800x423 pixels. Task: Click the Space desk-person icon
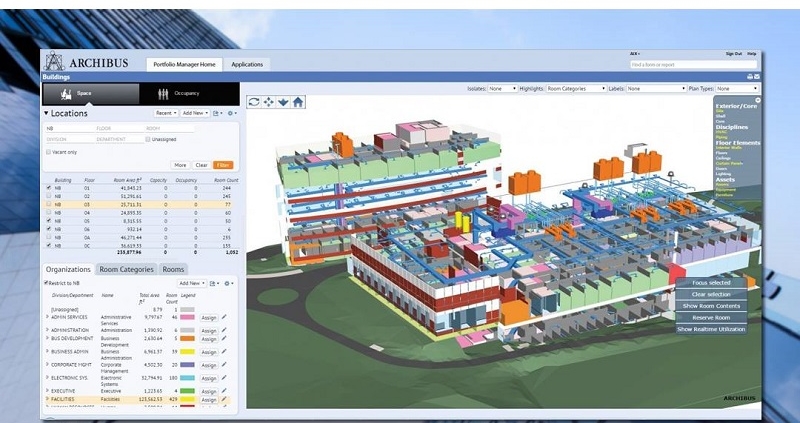[66, 94]
